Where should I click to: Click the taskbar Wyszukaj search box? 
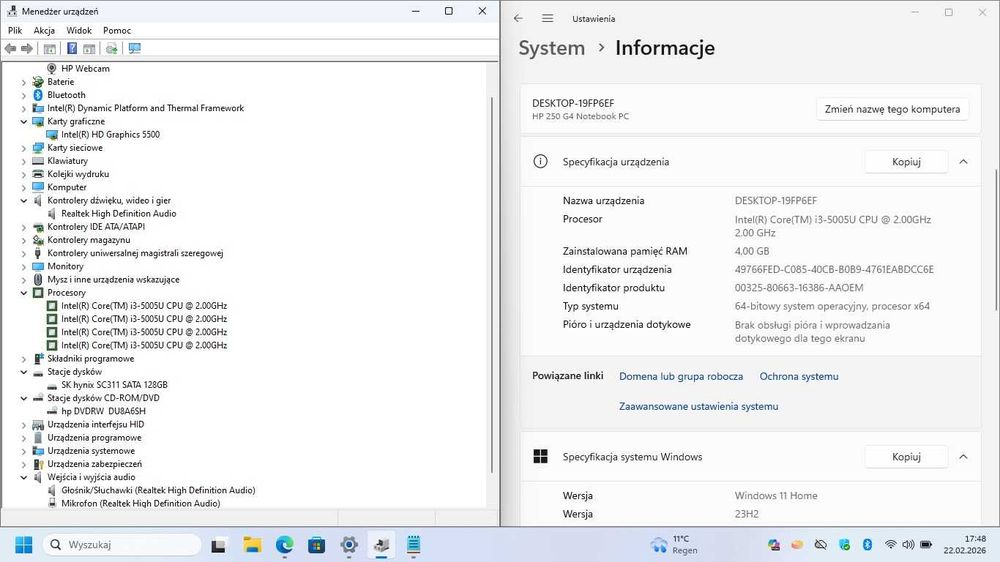coord(122,545)
